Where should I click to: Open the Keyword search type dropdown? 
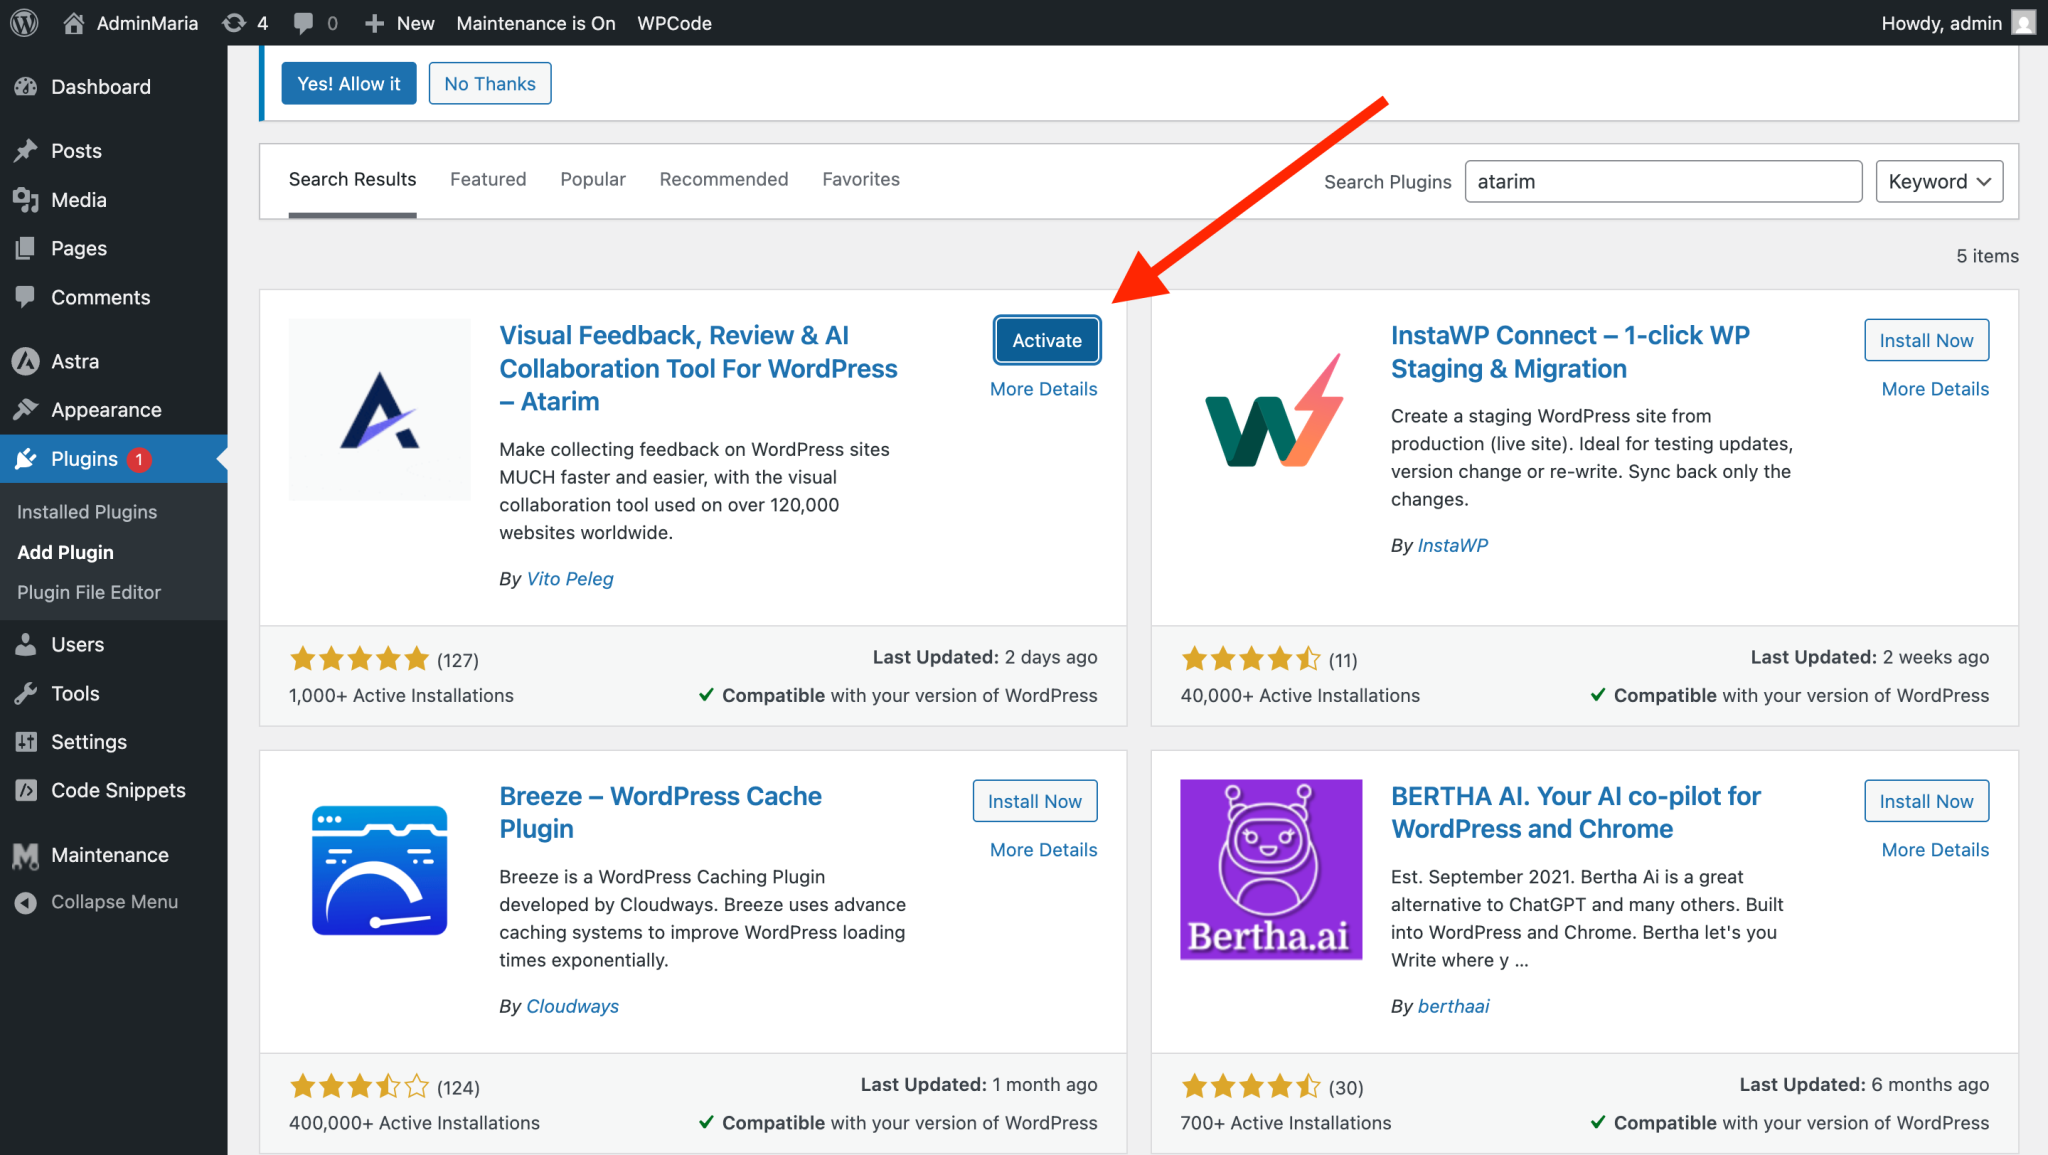(x=1938, y=181)
